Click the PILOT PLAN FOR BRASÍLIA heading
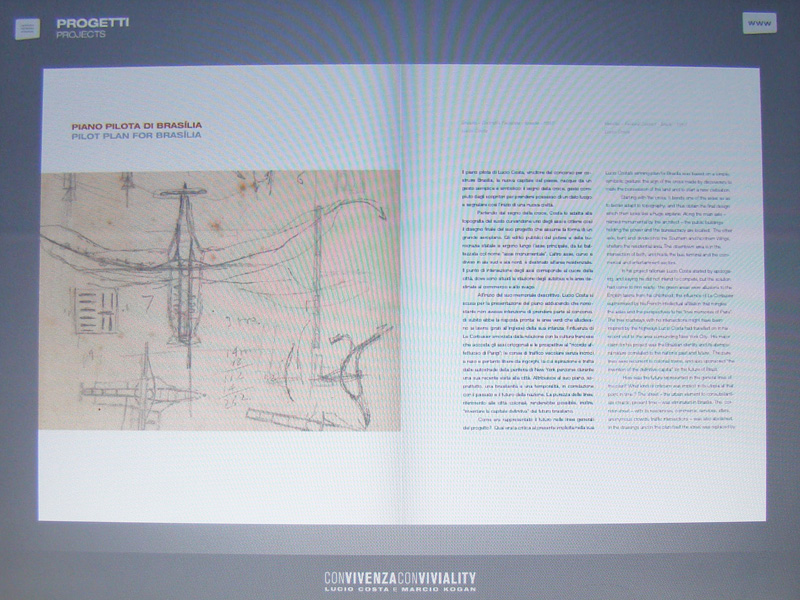The width and height of the screenshot is (800, 600). 136,134
